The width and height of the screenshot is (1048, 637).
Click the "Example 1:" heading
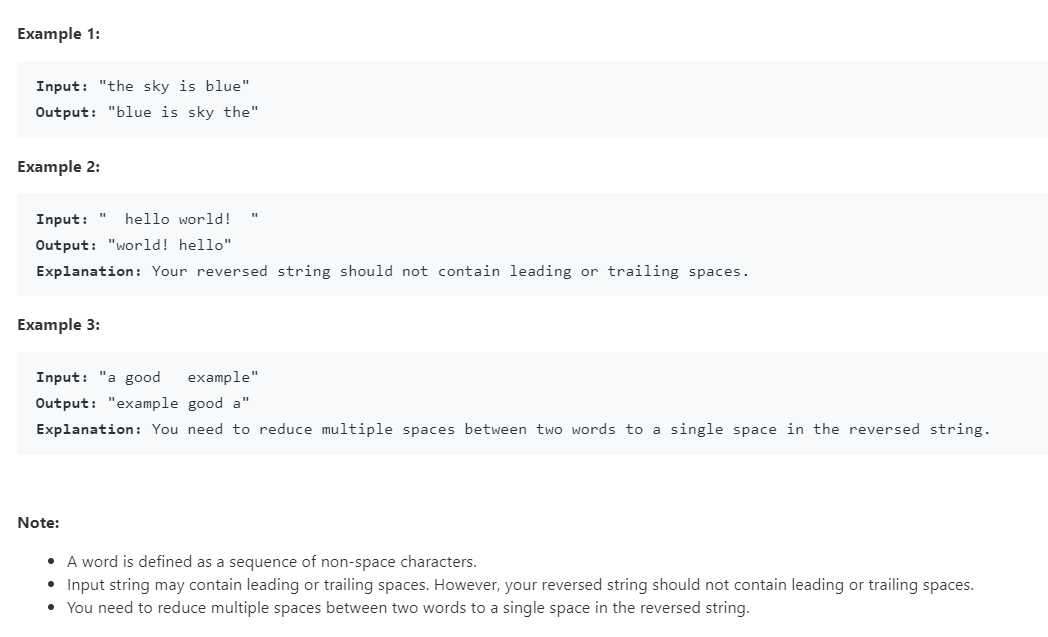58,34
